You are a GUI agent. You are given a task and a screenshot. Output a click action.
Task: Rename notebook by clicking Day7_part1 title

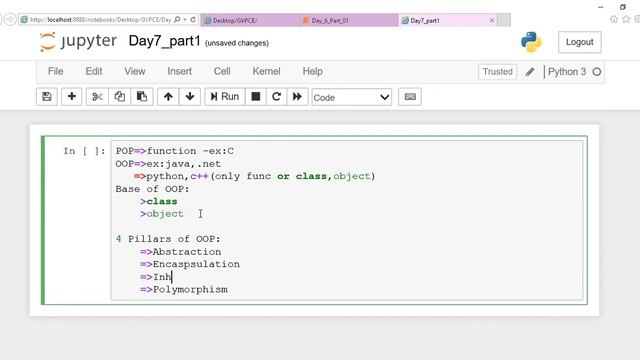coord(164,41)
